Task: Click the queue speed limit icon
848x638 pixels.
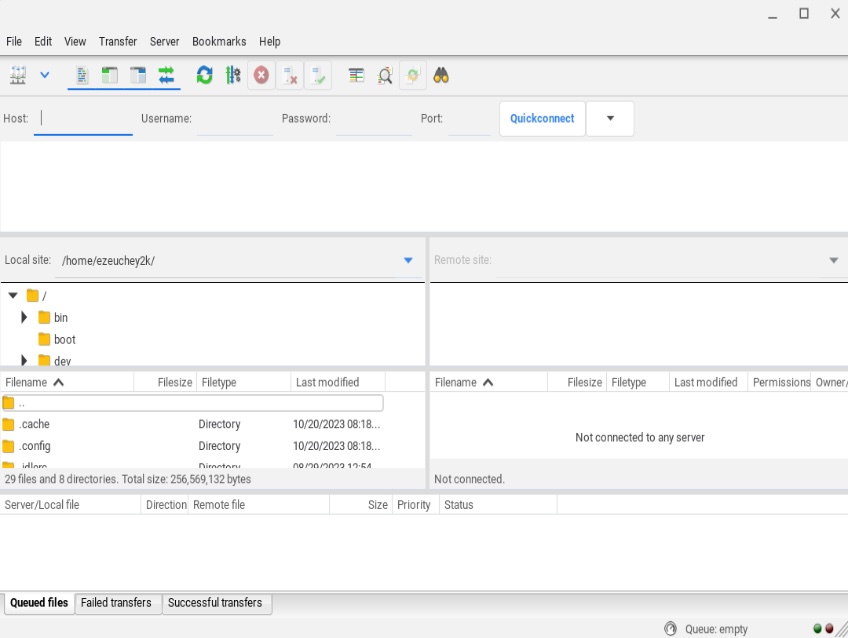Action: pyautogui.click(x=671, y=629)
